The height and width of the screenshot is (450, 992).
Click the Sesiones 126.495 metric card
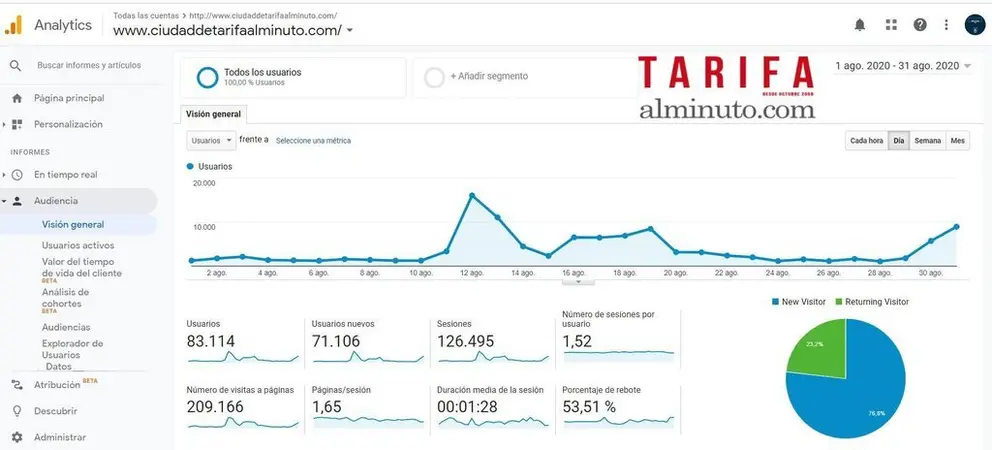point(493,340)
